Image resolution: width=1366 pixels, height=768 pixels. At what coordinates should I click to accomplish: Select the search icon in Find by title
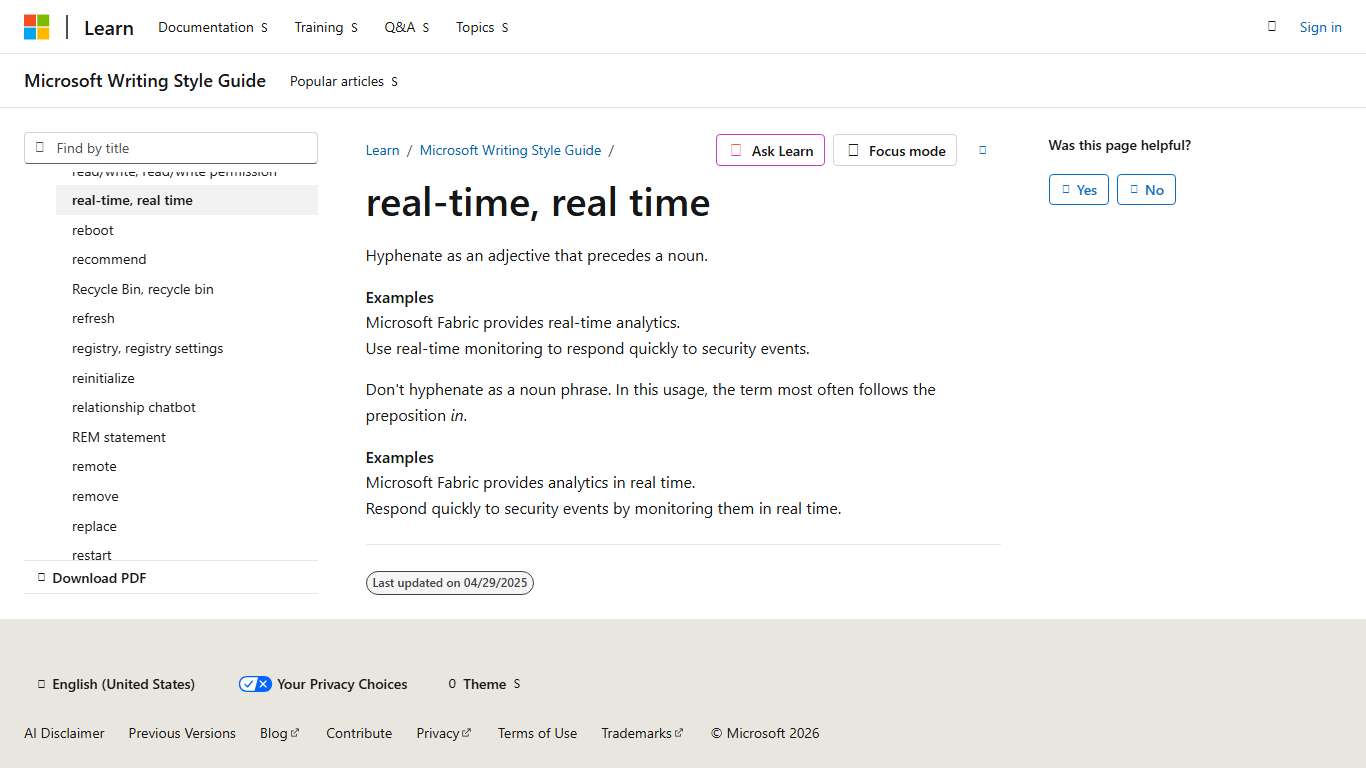coord(40,147)
